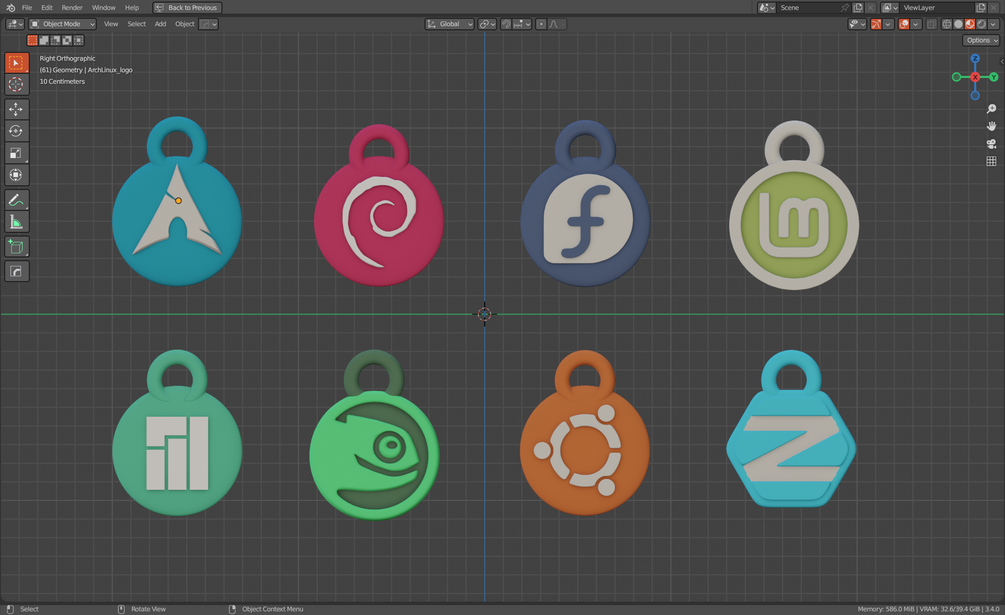Viewport: 1005px width, 615px height.
Task: Click the red X axis gizmo ball
Action: (975, 77)
